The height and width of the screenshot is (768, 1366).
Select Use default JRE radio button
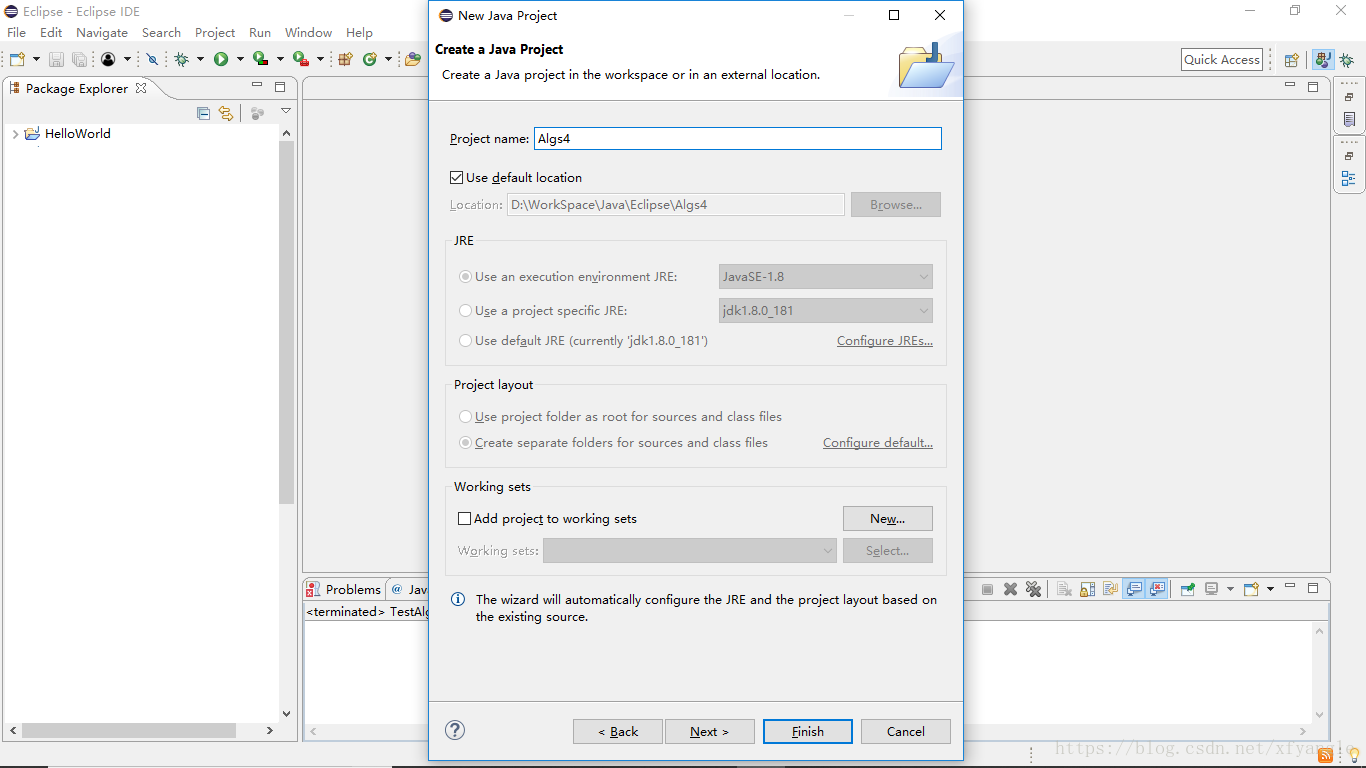[465, 340]
